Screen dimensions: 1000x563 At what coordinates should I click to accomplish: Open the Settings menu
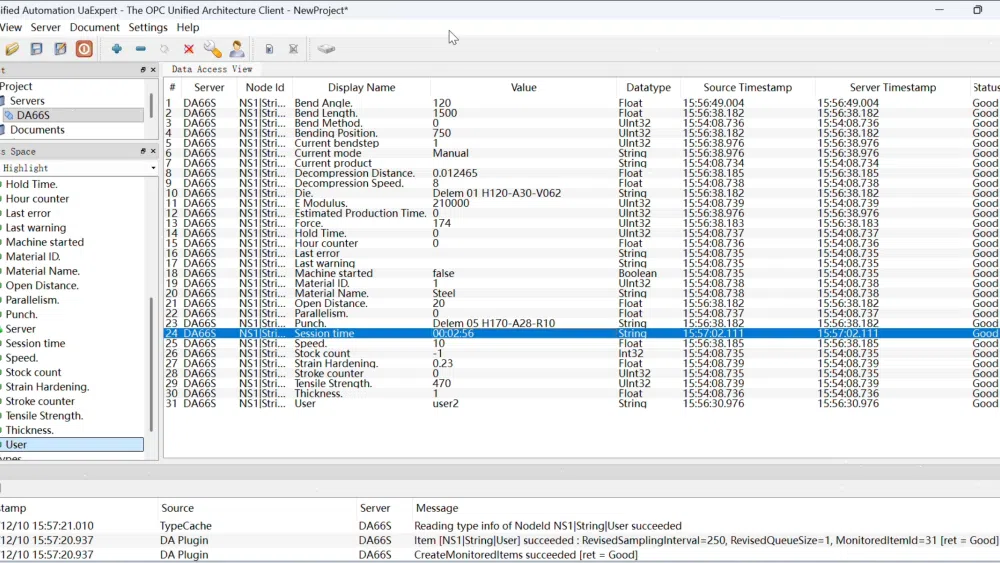coord(148,27)
